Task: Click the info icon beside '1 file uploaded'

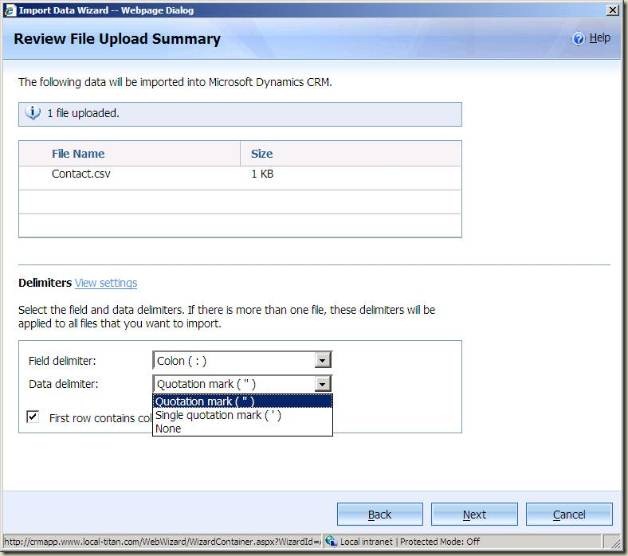Action: point(33,113)
